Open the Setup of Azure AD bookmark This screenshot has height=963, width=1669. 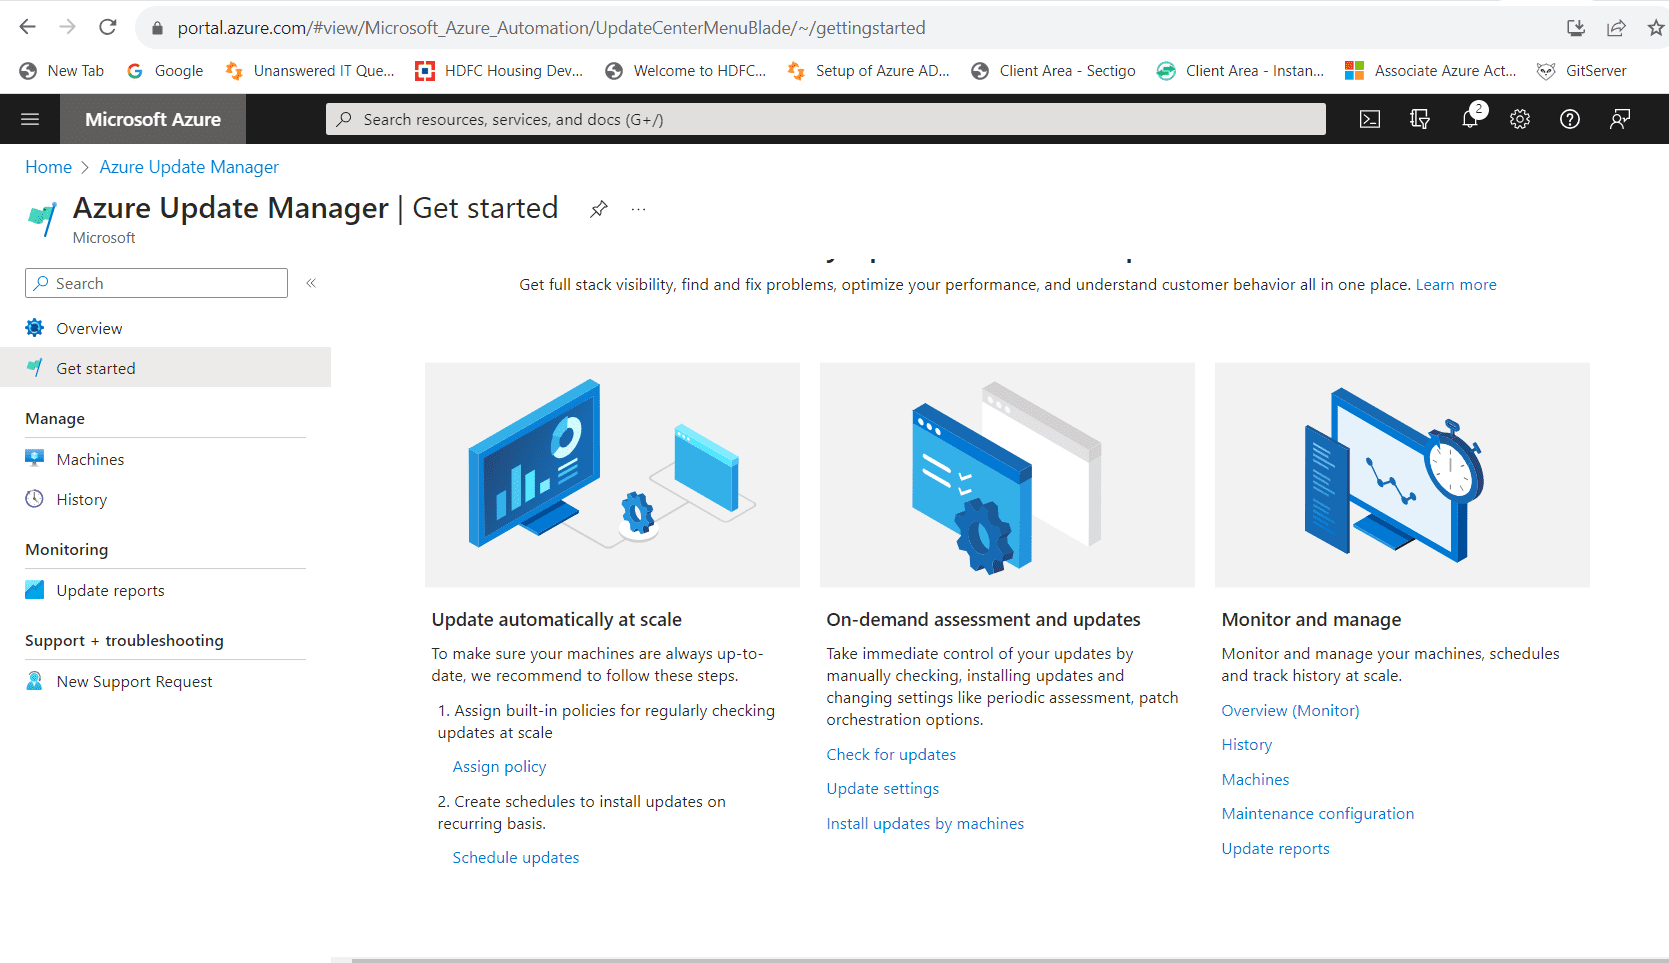(869, 71)
